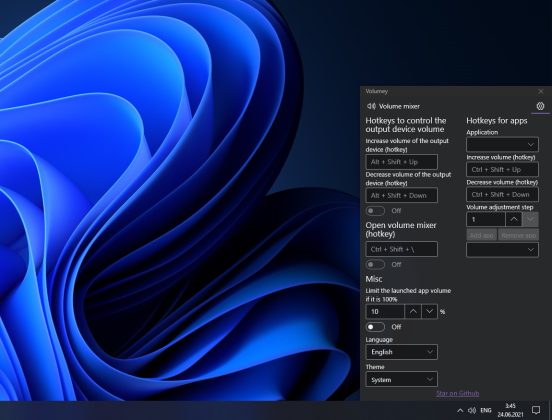Image resolution: width=552 pixels, height=420 pixels.
Task: Click the launched app volume limit value field
Action: click(385, 312)
